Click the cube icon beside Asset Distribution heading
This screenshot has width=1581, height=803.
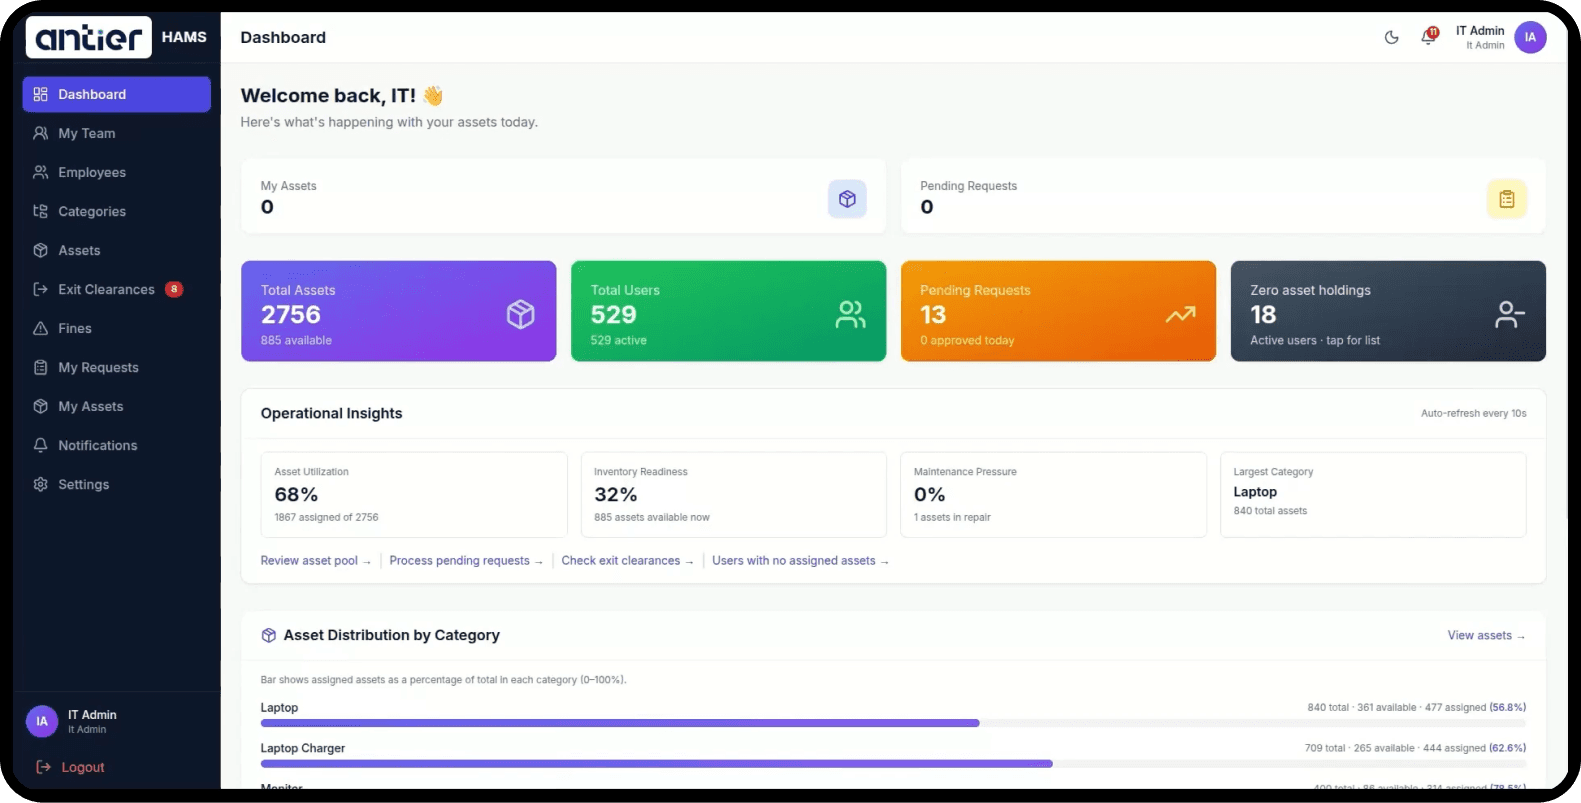(269, 635)
